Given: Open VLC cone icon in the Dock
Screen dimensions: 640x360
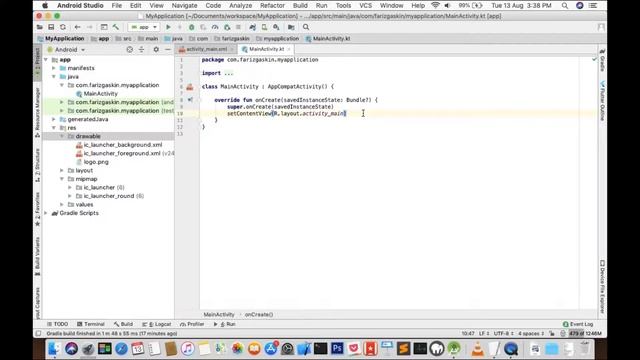Looking at the screenshot, I should coord(478,348).
